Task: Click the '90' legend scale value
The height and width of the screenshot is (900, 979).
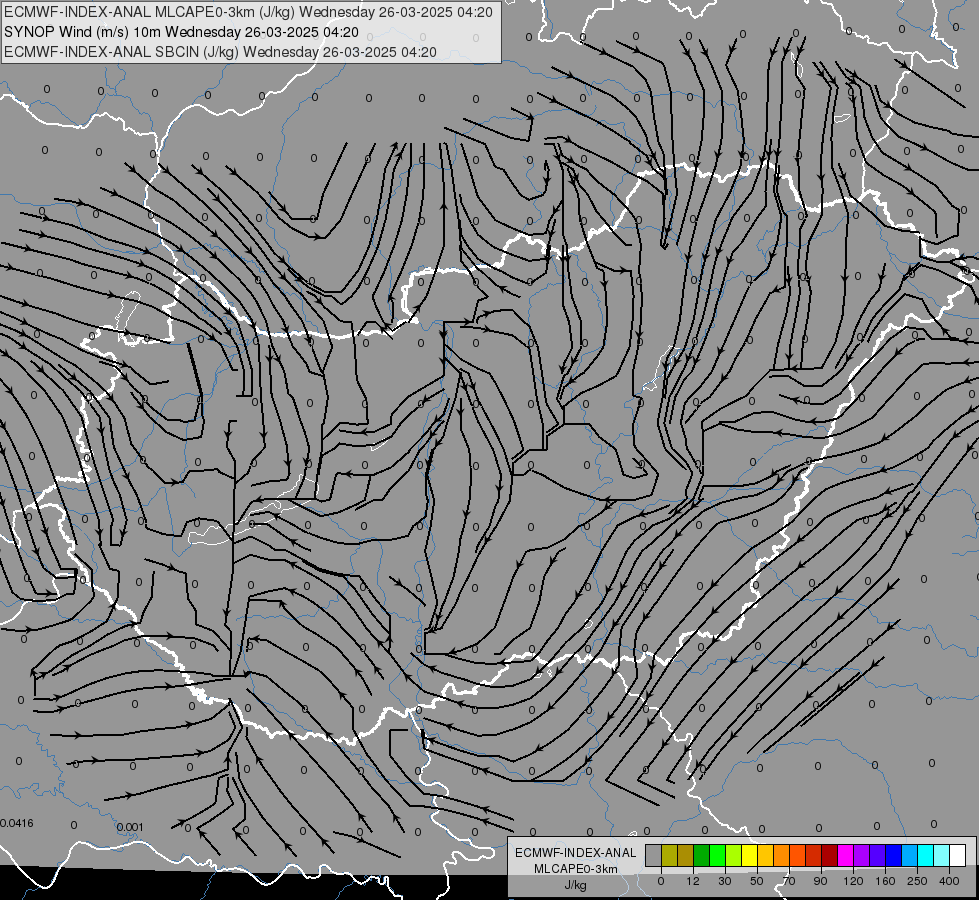Action: click(820, 881)
